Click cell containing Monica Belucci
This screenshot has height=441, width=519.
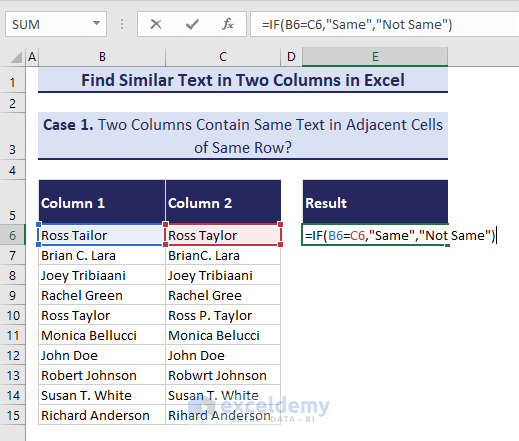(223, 336)
